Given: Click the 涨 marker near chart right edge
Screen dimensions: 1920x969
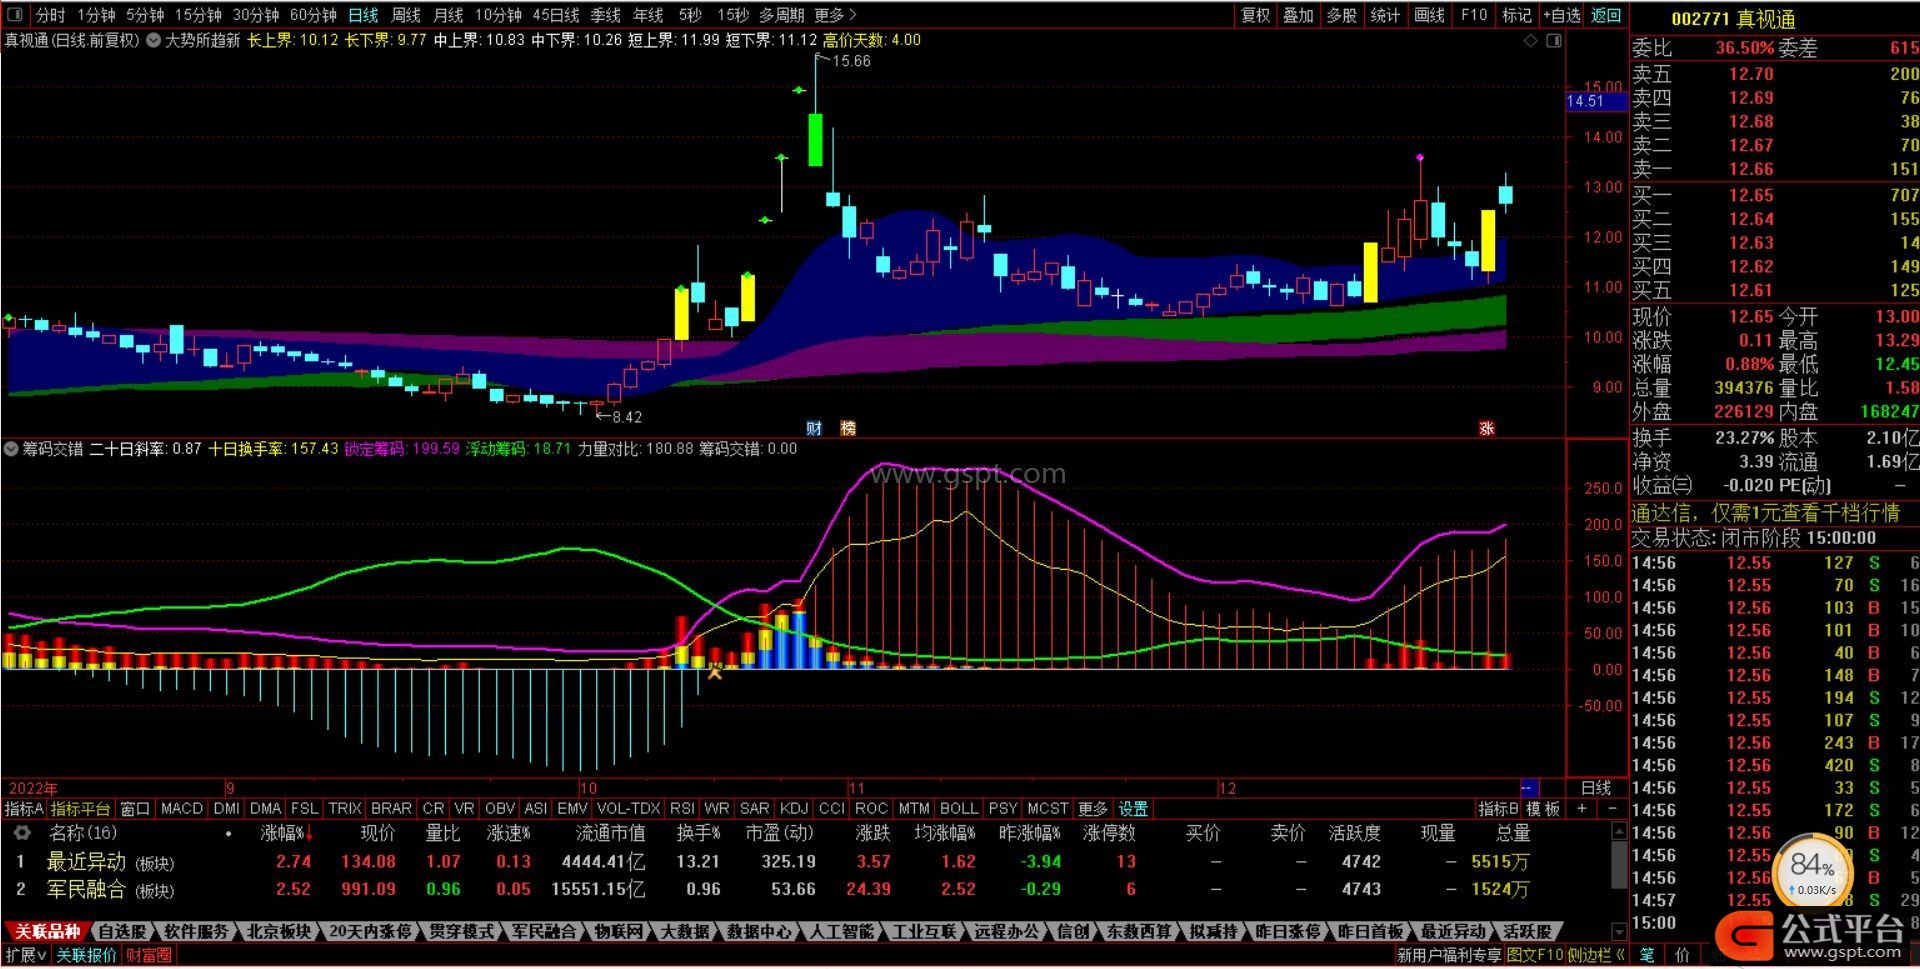Looking at the screenshot, I should pyautogui.click(x=1487, y=428).
